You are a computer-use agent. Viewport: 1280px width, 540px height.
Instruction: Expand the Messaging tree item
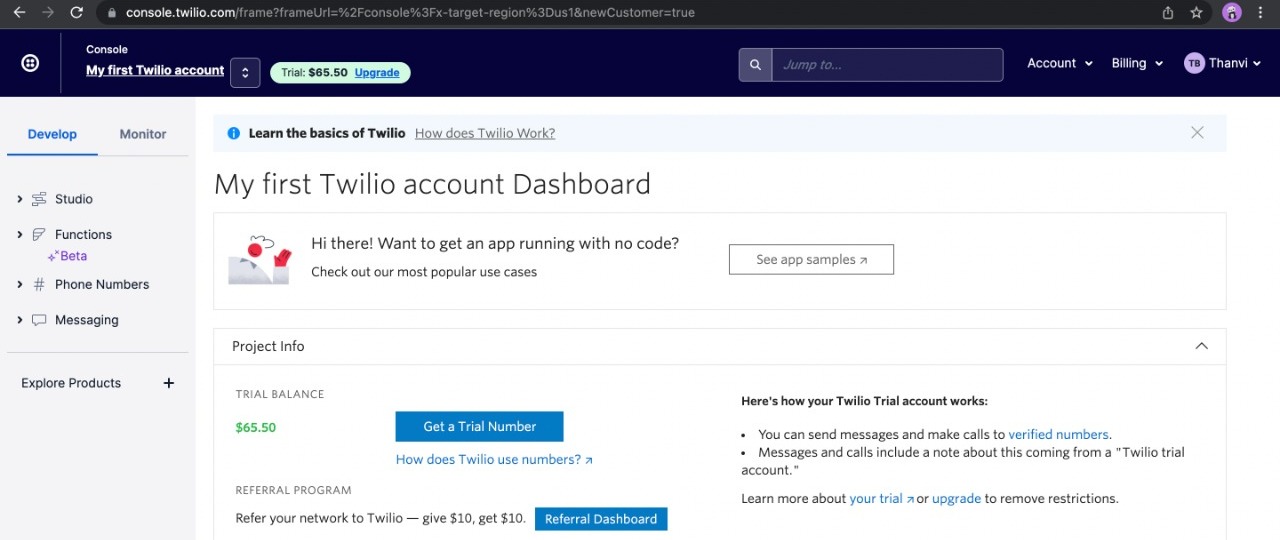coord(20,320)
